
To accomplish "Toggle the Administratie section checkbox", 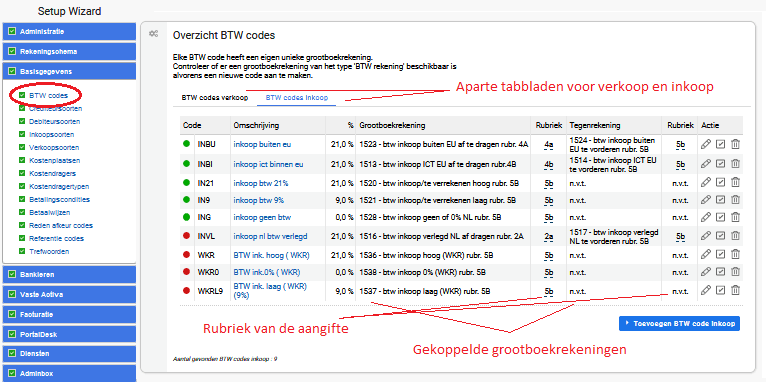I will [12, 31].
